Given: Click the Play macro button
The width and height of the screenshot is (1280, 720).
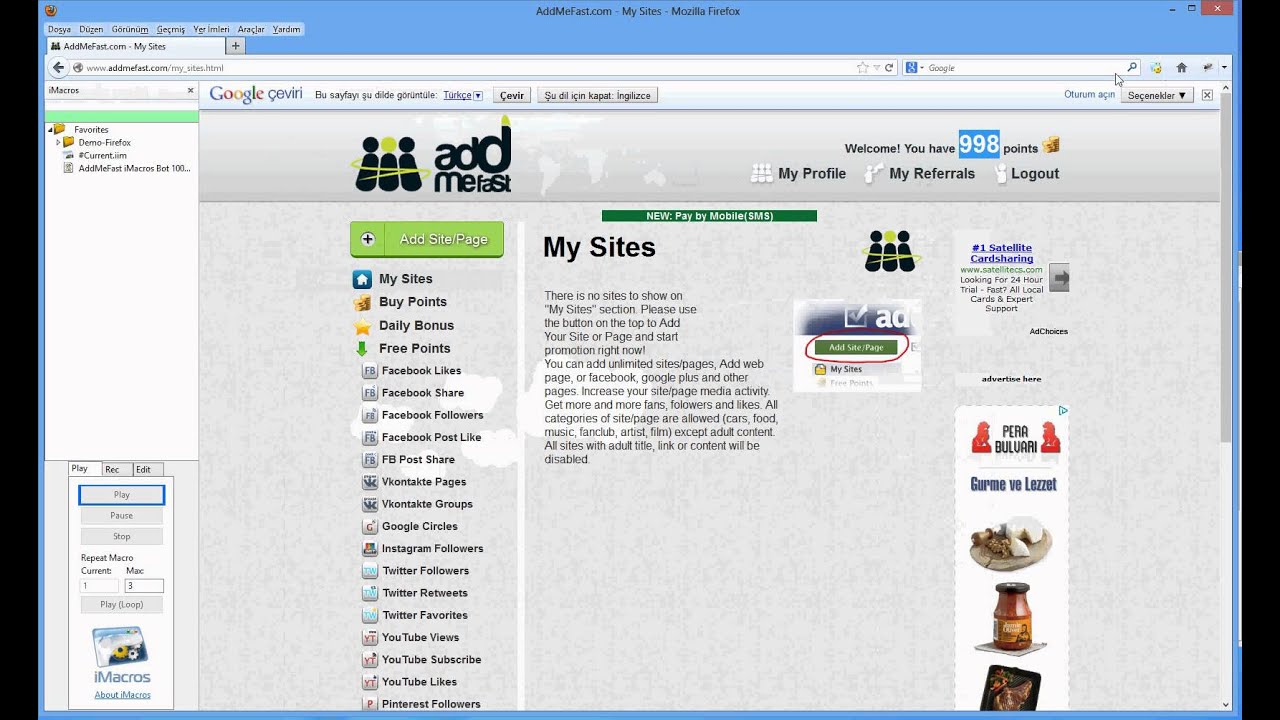Looking at the screenshot, I should 121,494.
